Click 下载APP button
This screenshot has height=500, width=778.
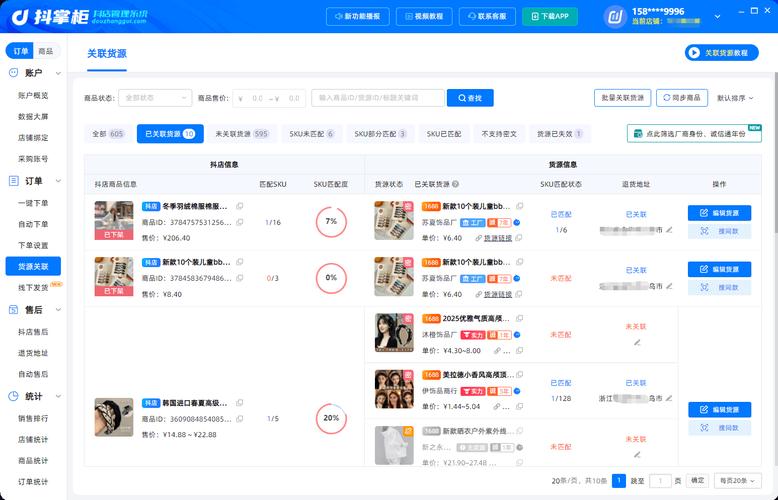coord(550,16)
